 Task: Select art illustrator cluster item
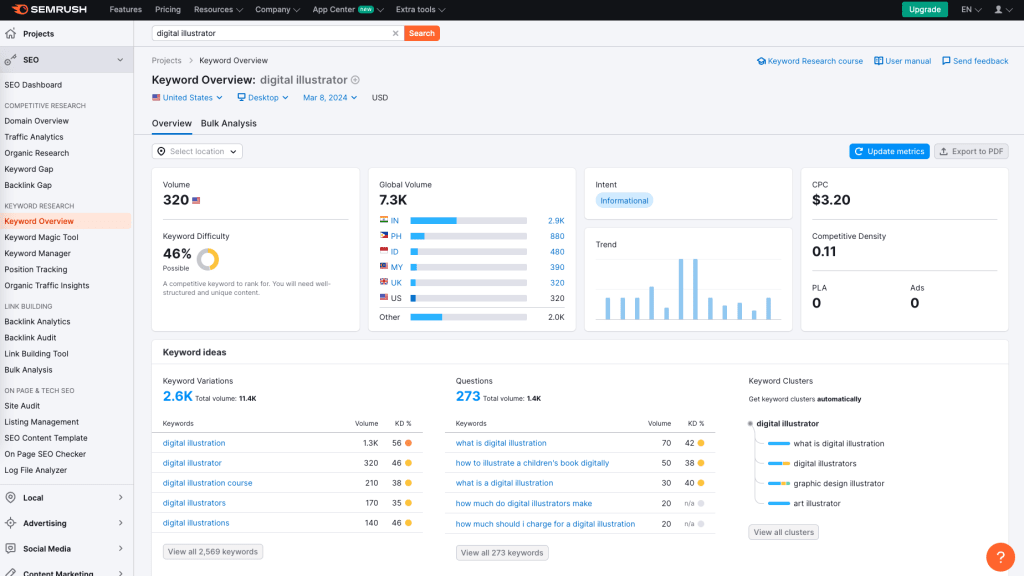click(816, 504)
